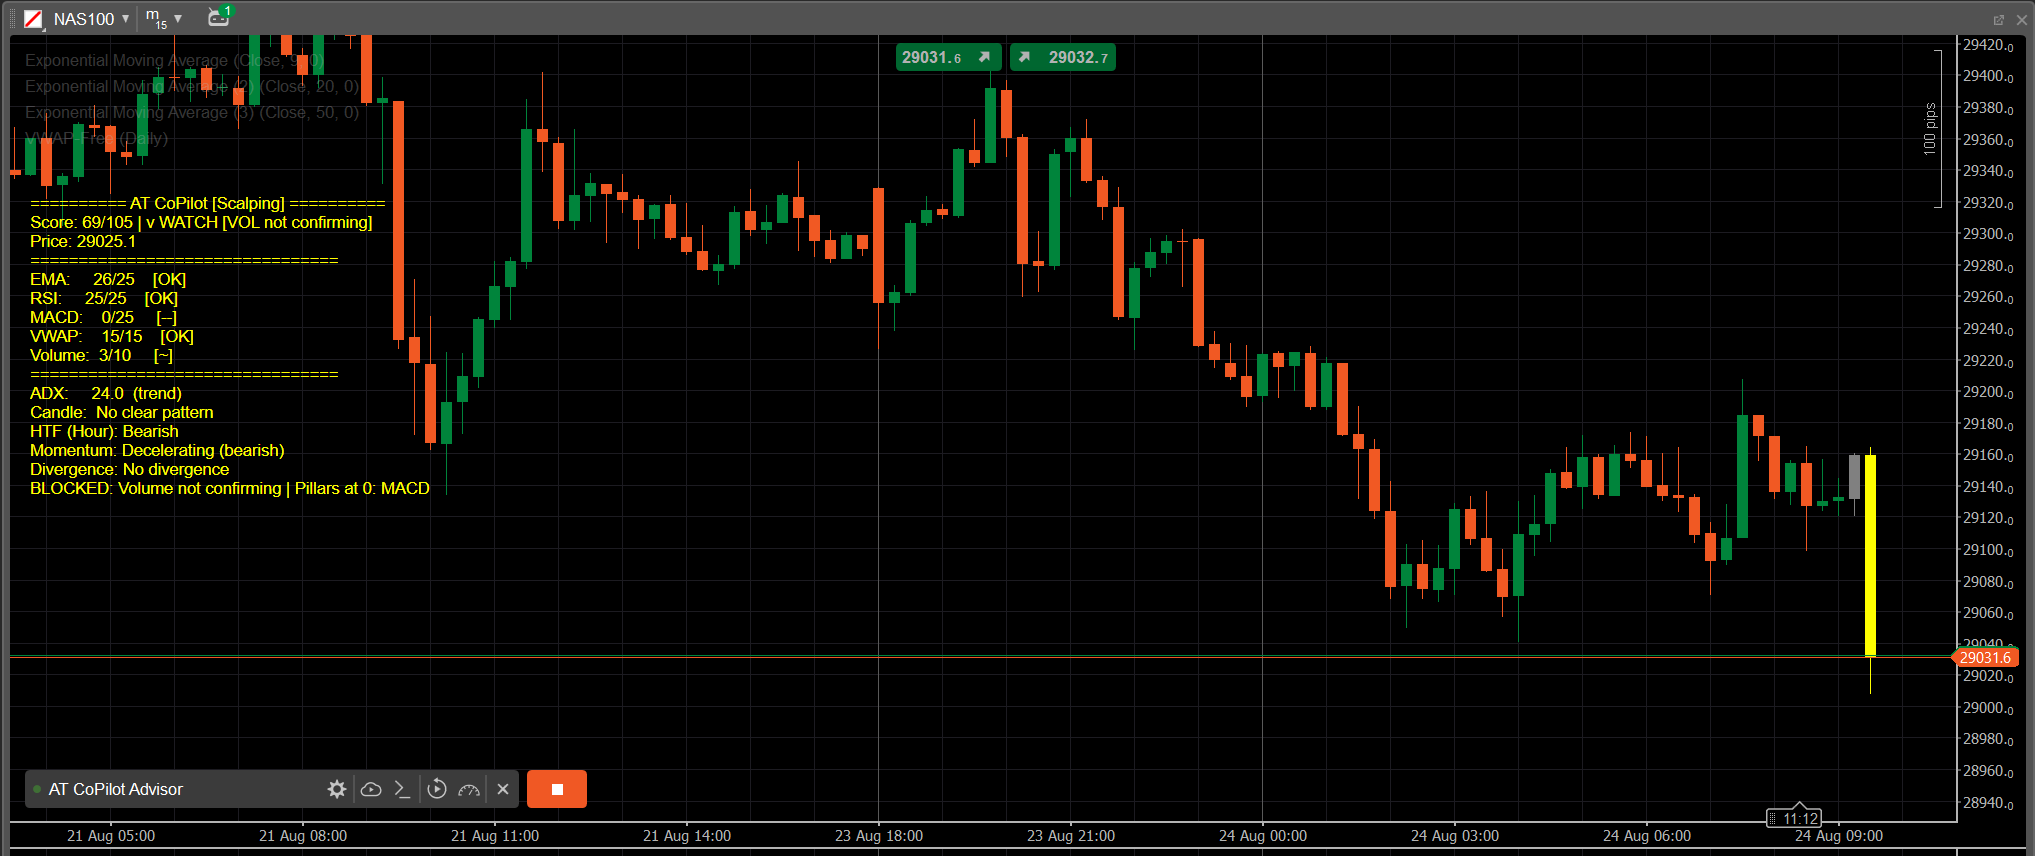Open the cBot robot instances icon
The image size is (2035, 856).
[x=219, y=17]
